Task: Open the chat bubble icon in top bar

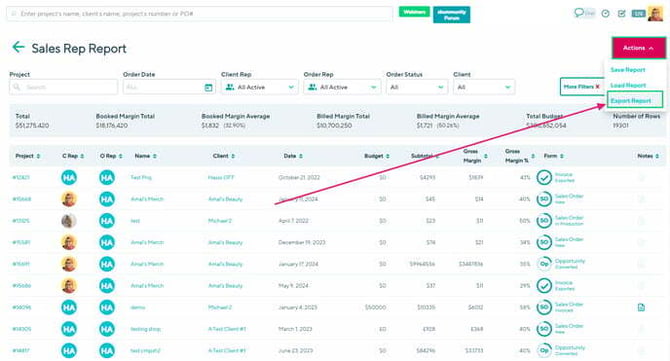Action: [579, 12]
